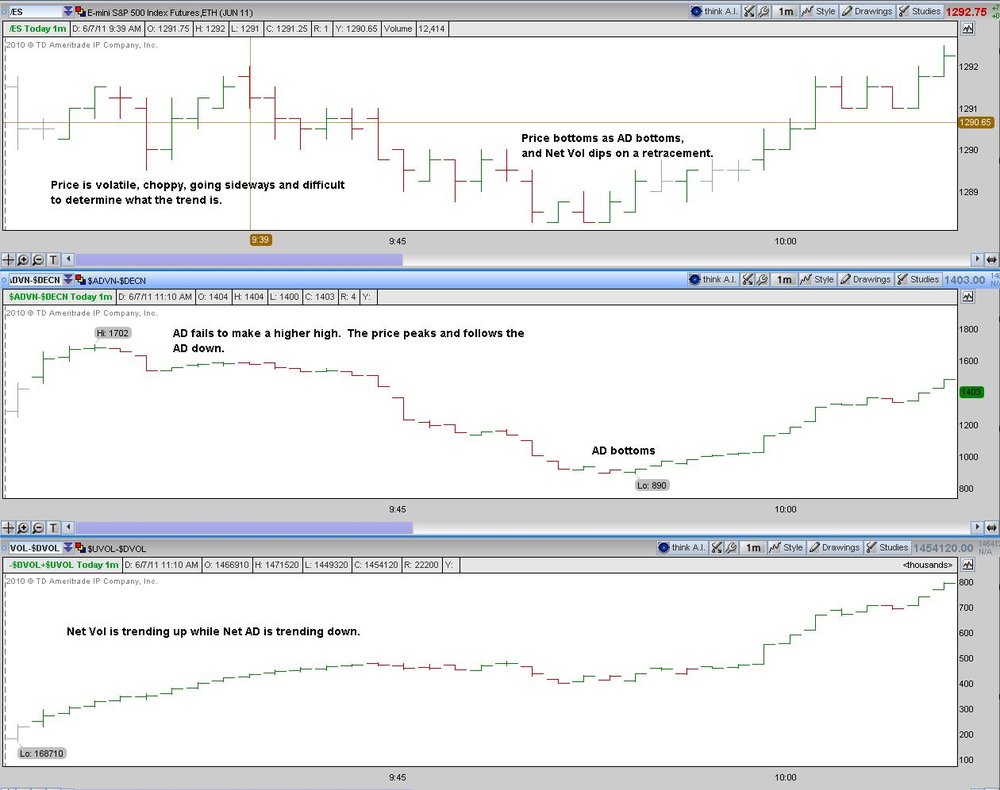Open Drawings menu on $ADVN-$DECN chart
The width and height of the screenshot is (1000, 790).
(x=865, y=279)
